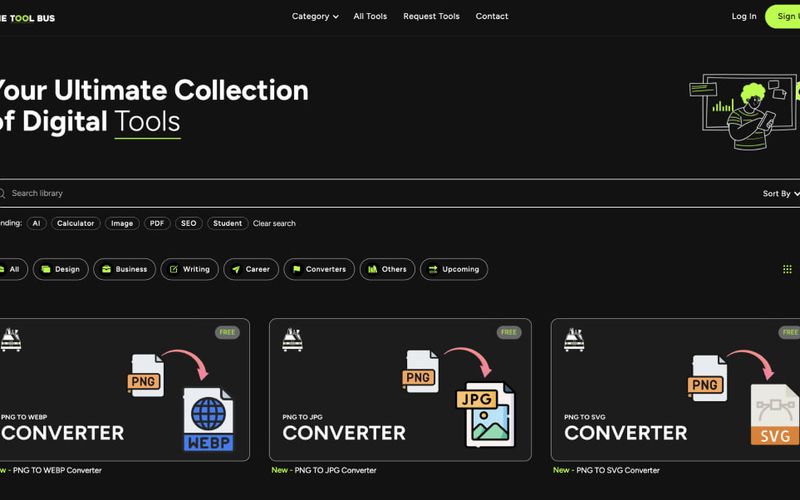Click the hero illustration of person at whiteboard
Viewport: 800px width, 500px height.
pyautogui.click(x=744, y=112)
